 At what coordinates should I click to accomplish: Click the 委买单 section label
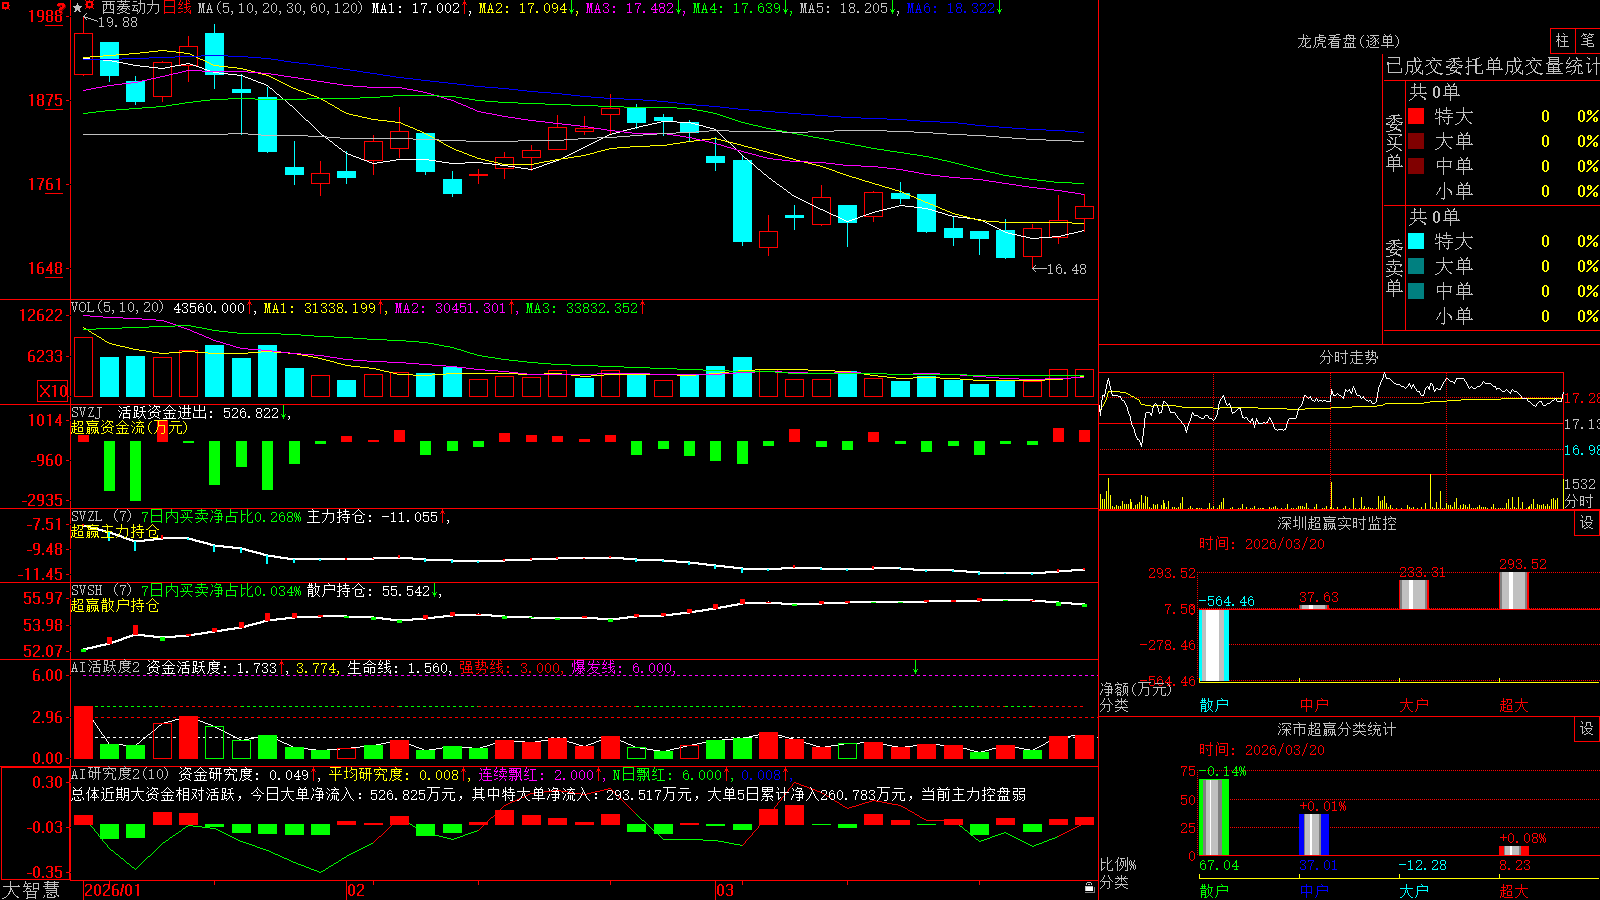click(1394, 142)
